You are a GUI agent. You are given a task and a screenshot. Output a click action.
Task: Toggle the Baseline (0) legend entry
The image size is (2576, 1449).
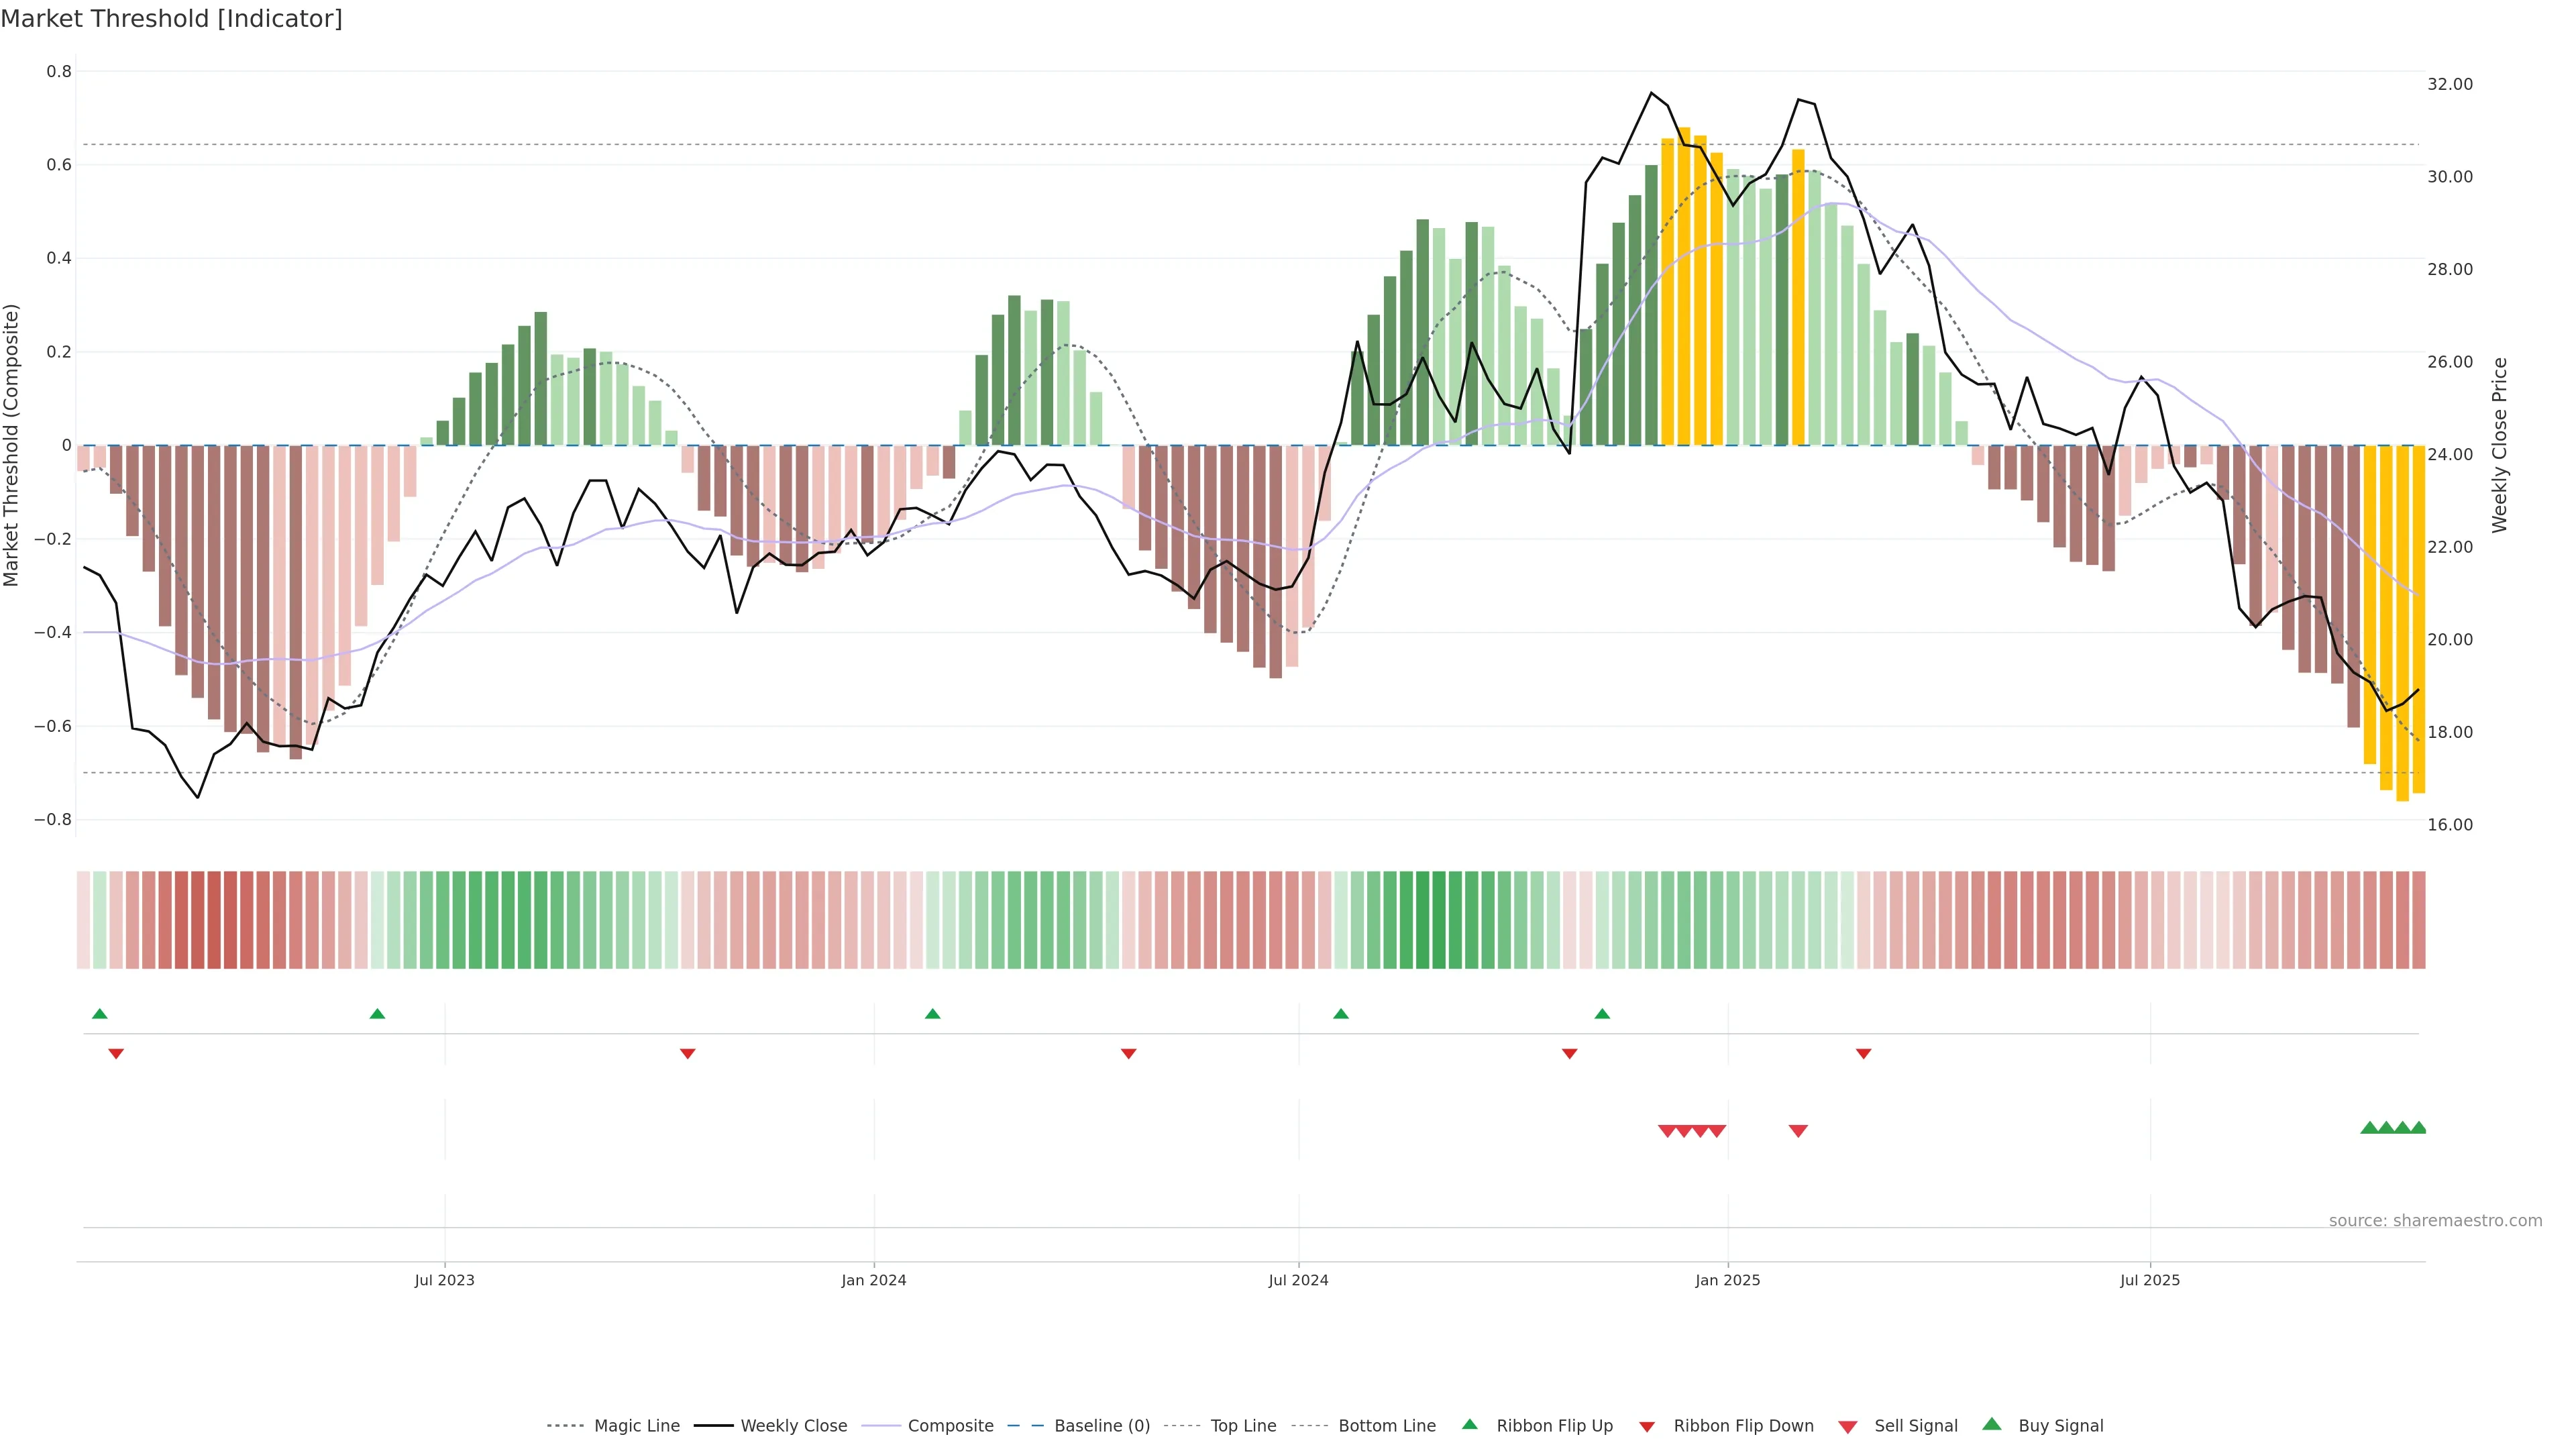point(1102,1426)
